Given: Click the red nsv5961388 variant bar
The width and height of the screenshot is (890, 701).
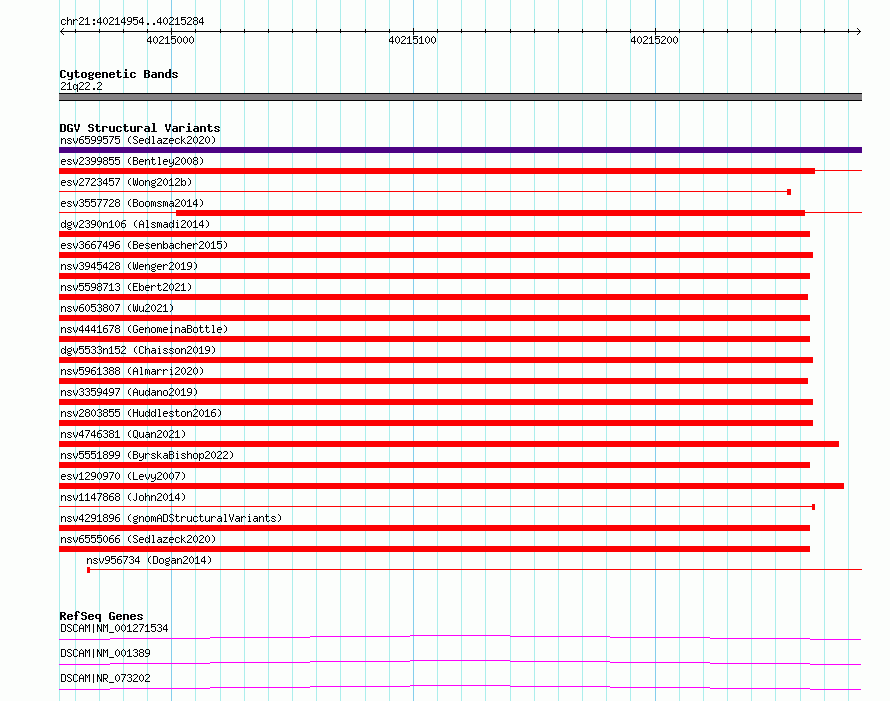Looking at the screenshot, I should click(x=433, y=381).
